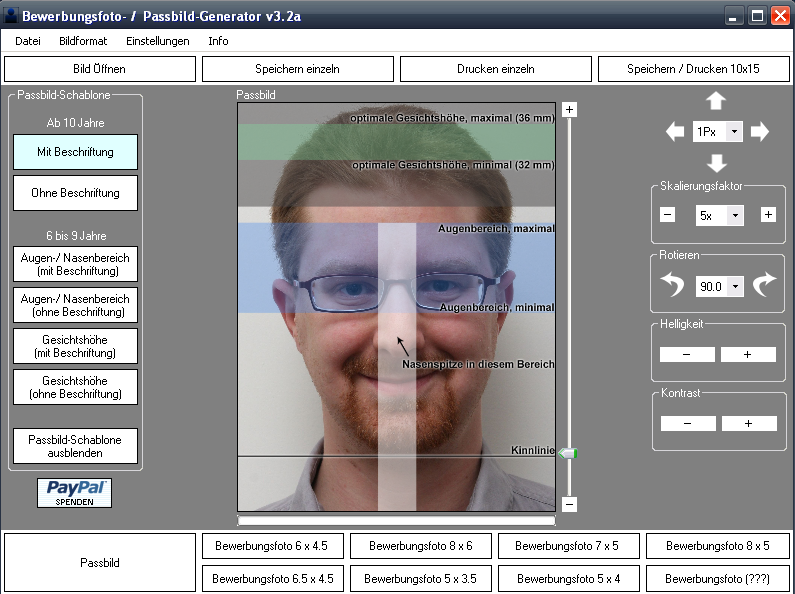This screenshot has height=594, width=795.
Task: Click the PayPal Spenden donate icon
Action: [x=74, y=492]
